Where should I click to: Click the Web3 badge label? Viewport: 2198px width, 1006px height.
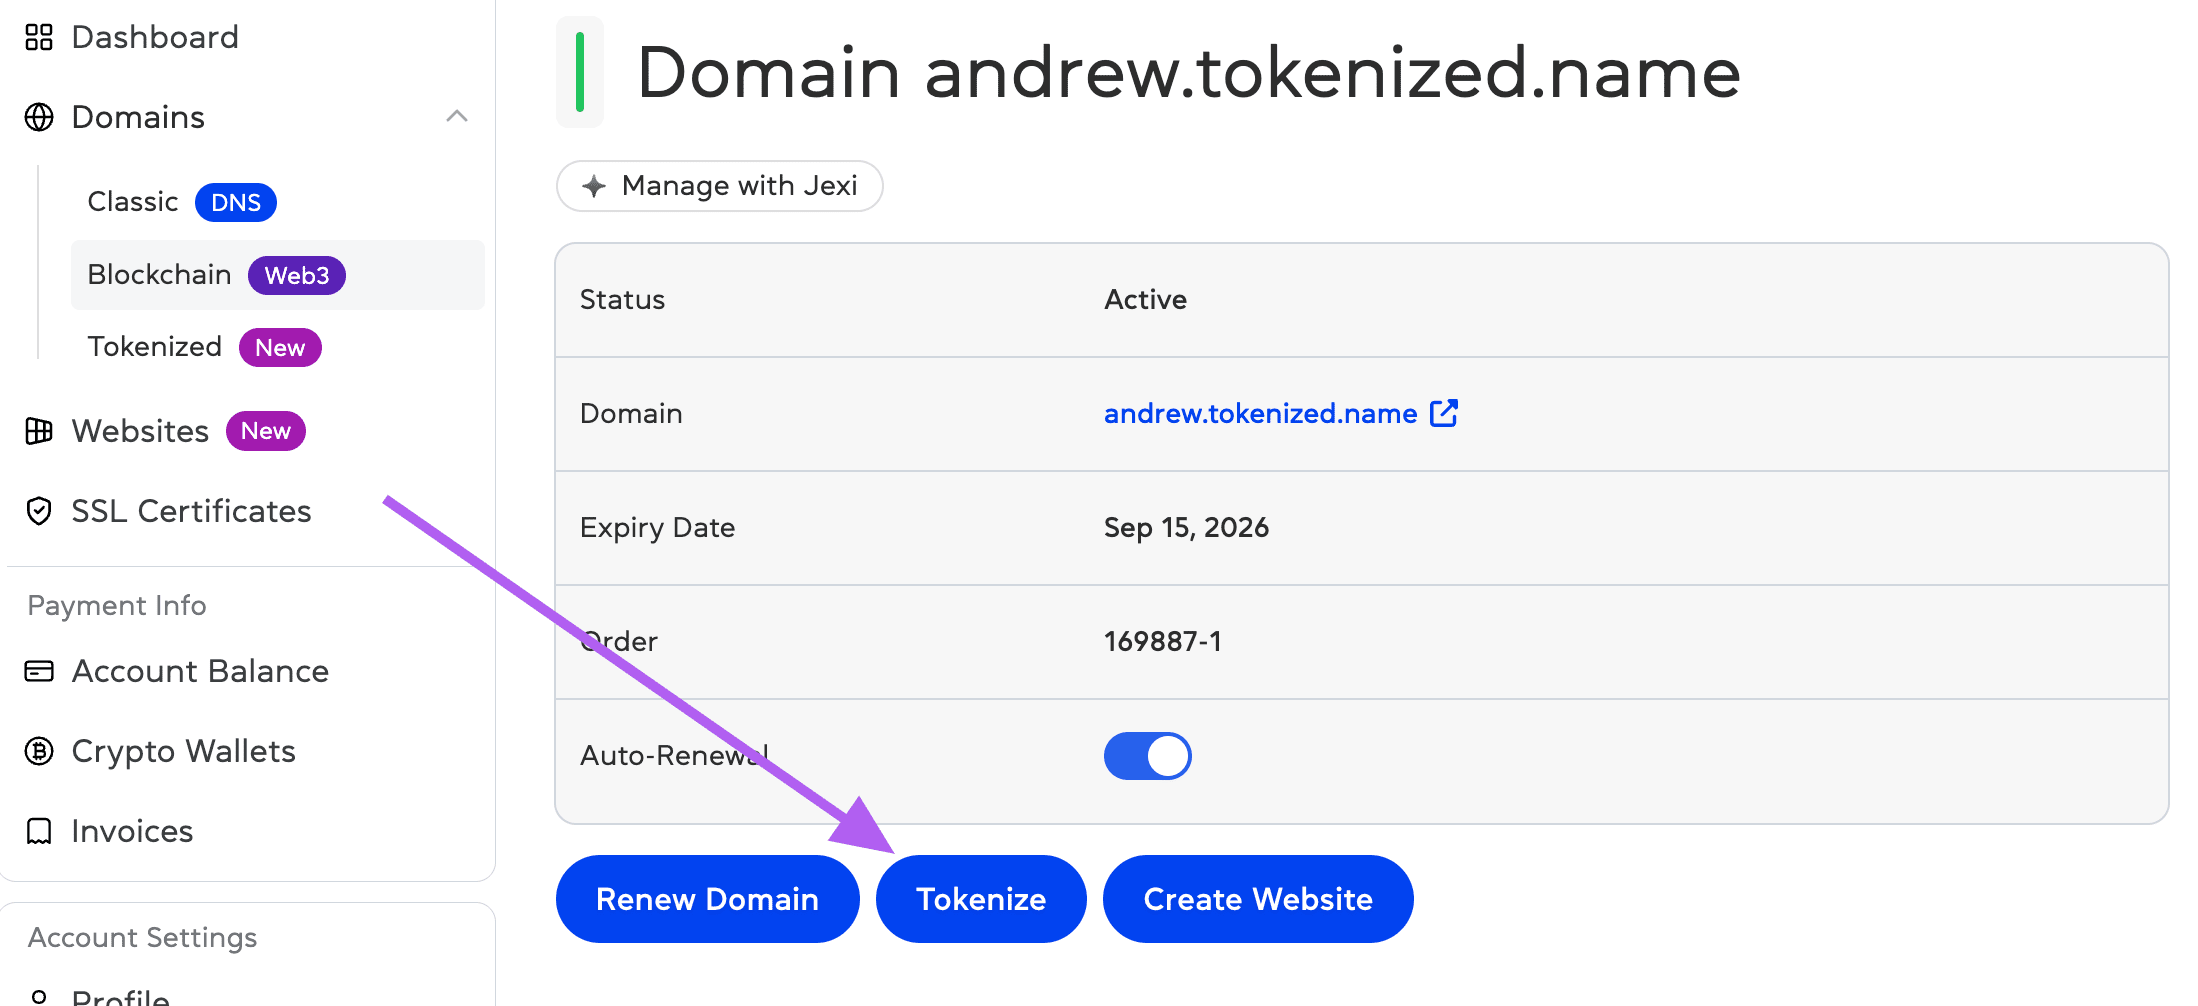[x=296, y=276]
